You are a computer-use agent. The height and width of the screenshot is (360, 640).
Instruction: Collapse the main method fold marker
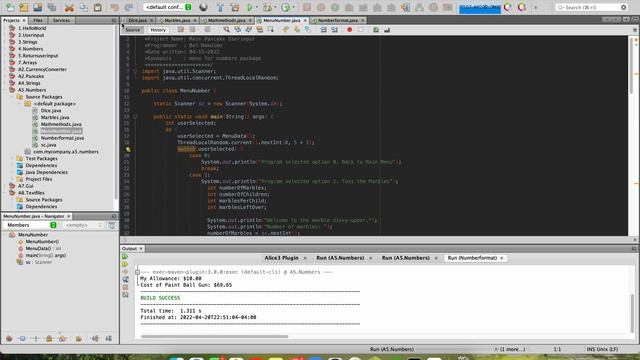pos(135,116)
